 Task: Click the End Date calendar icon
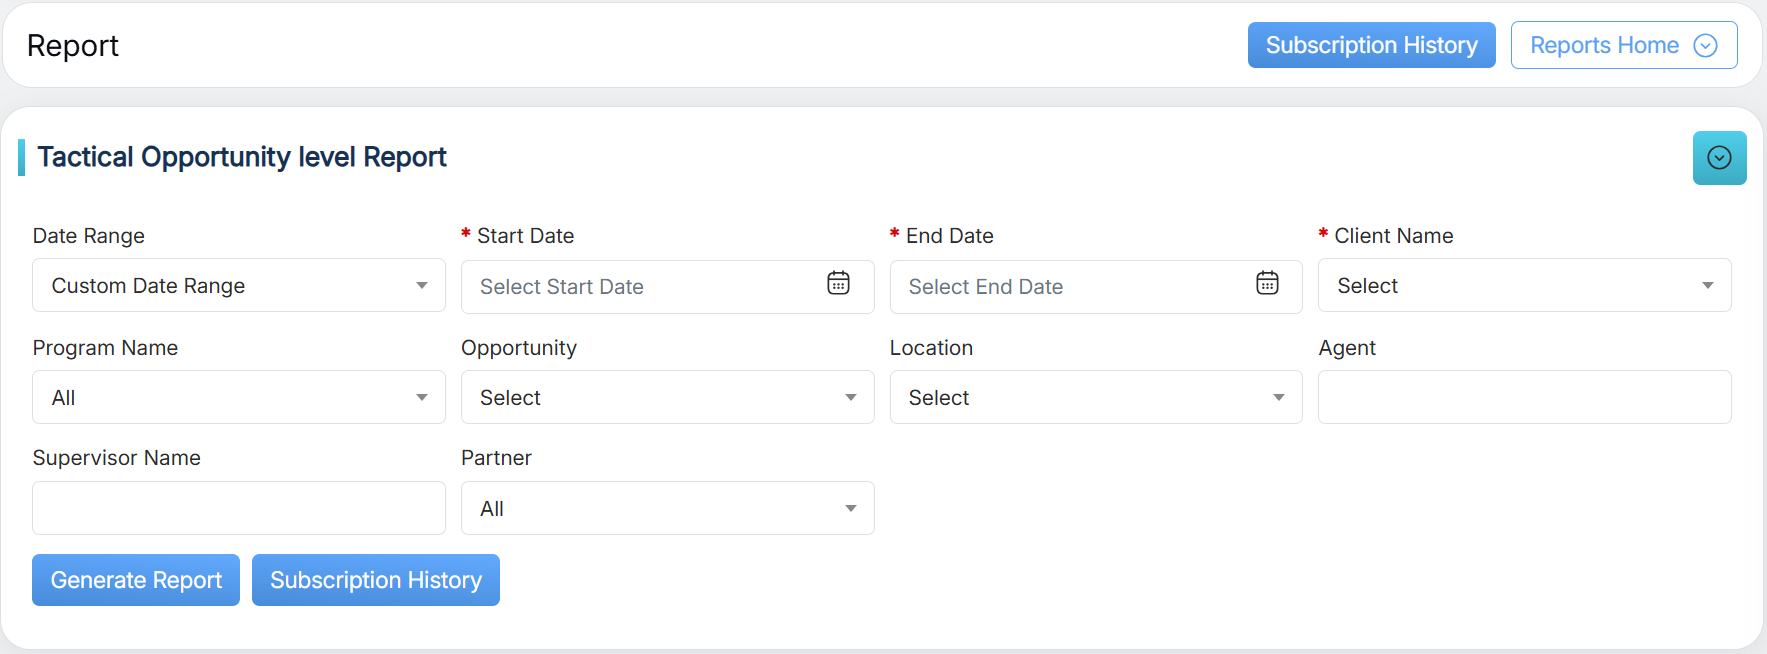click(1267, 284)
